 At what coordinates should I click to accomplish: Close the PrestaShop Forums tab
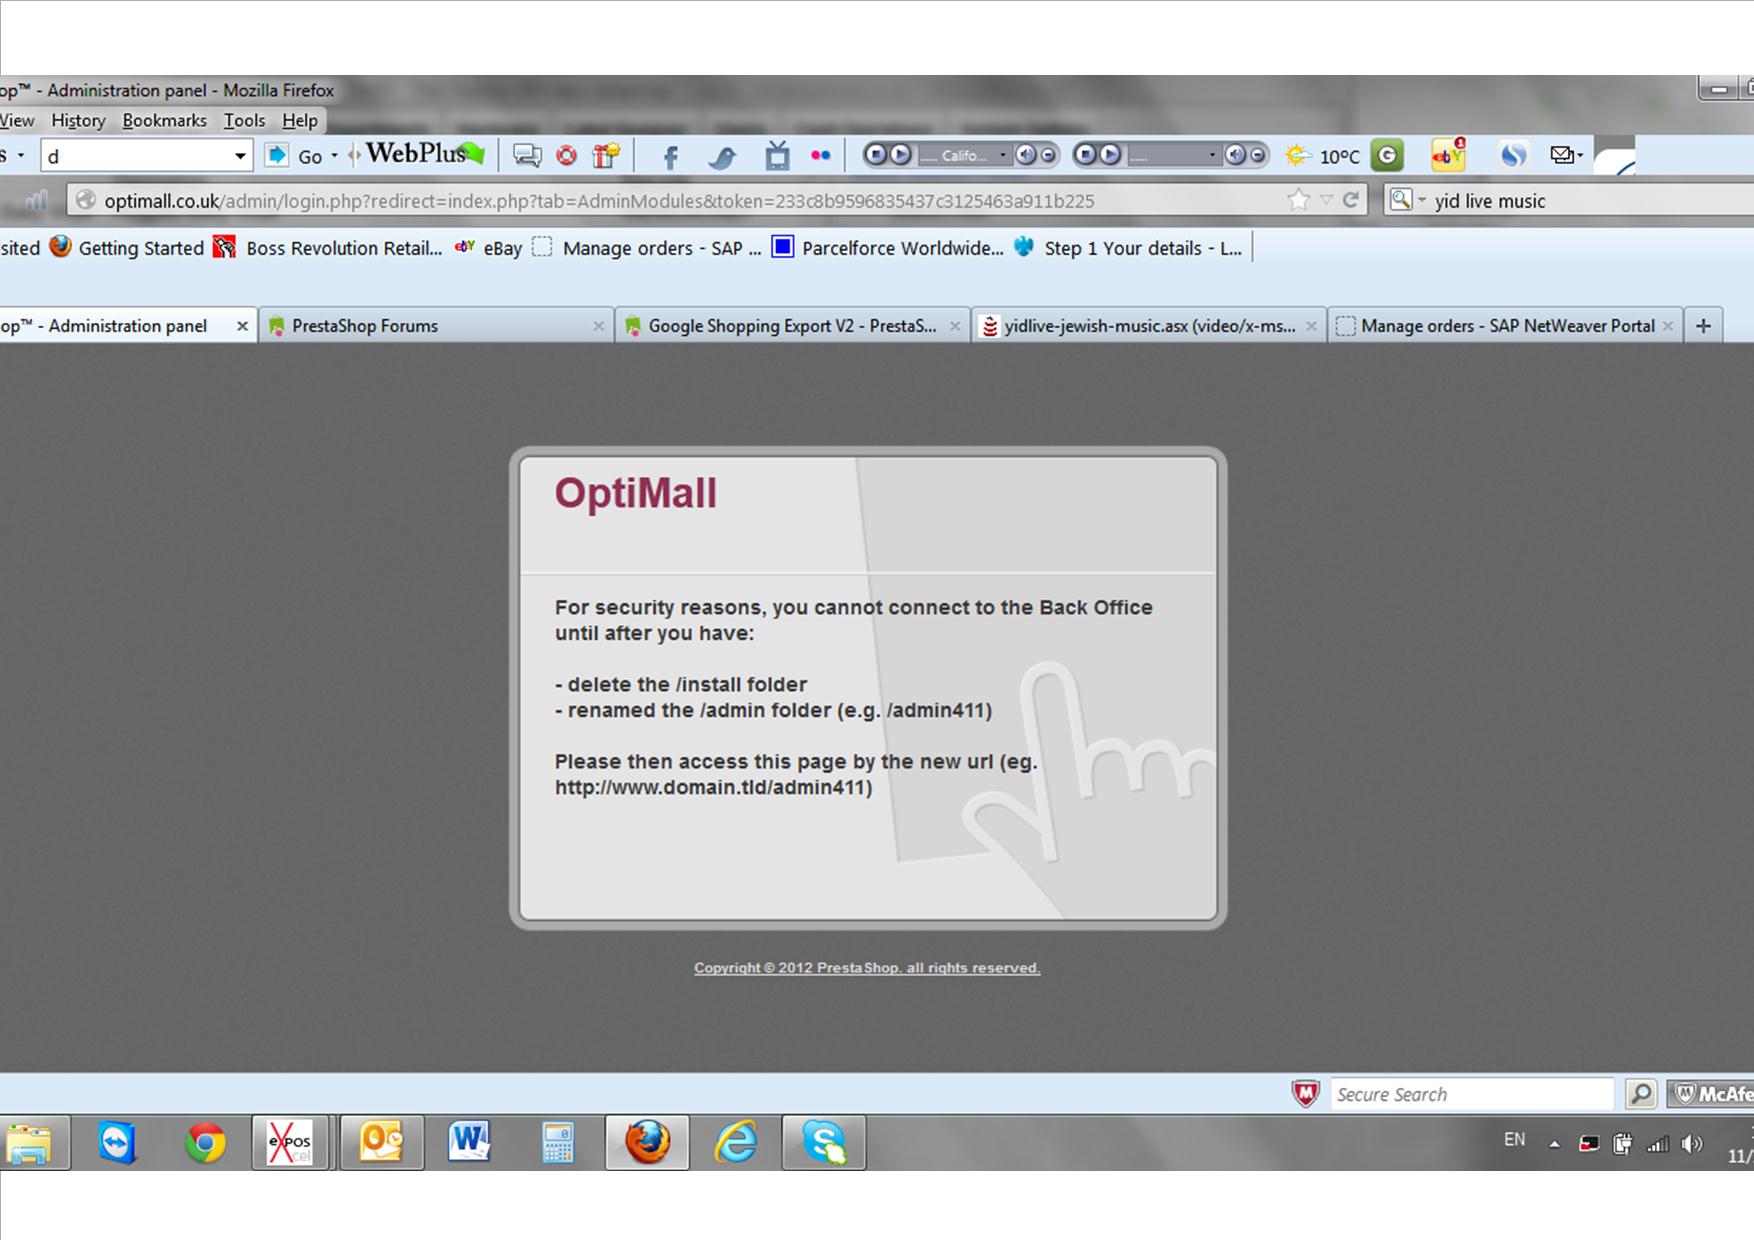point(598,326)
